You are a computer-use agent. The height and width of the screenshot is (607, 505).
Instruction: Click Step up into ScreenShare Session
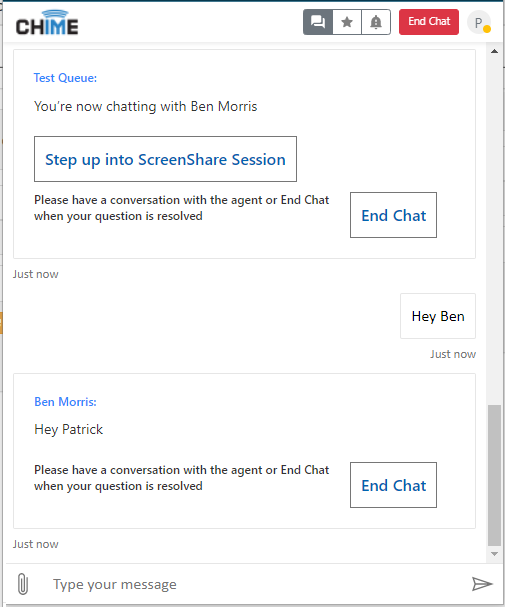165,159
